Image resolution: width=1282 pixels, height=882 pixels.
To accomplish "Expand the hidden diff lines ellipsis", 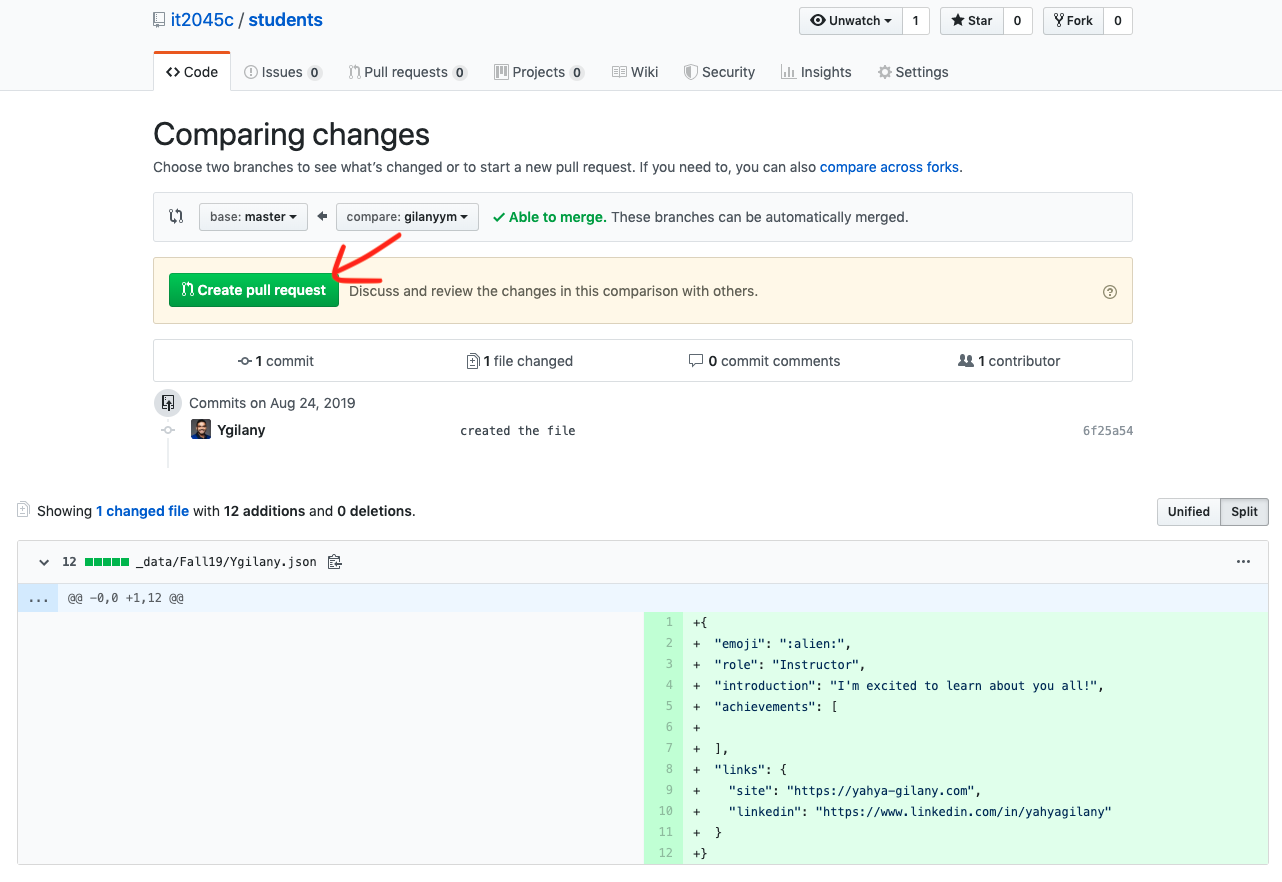I will pyautogui.click(x=38, y=598).
